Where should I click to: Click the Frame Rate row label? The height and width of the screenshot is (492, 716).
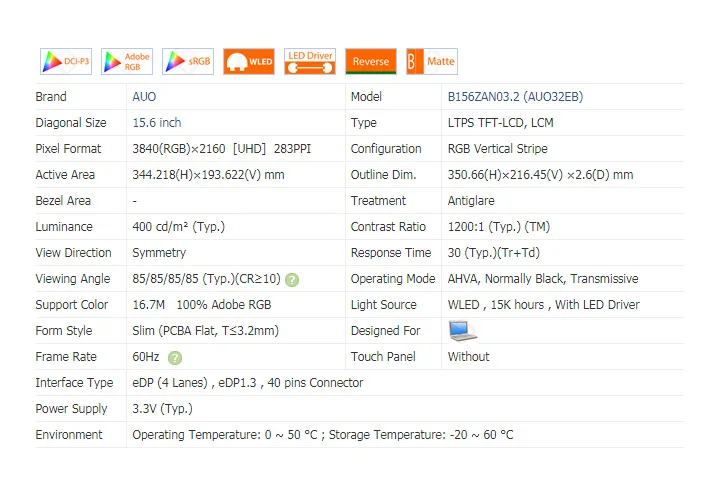66,357
